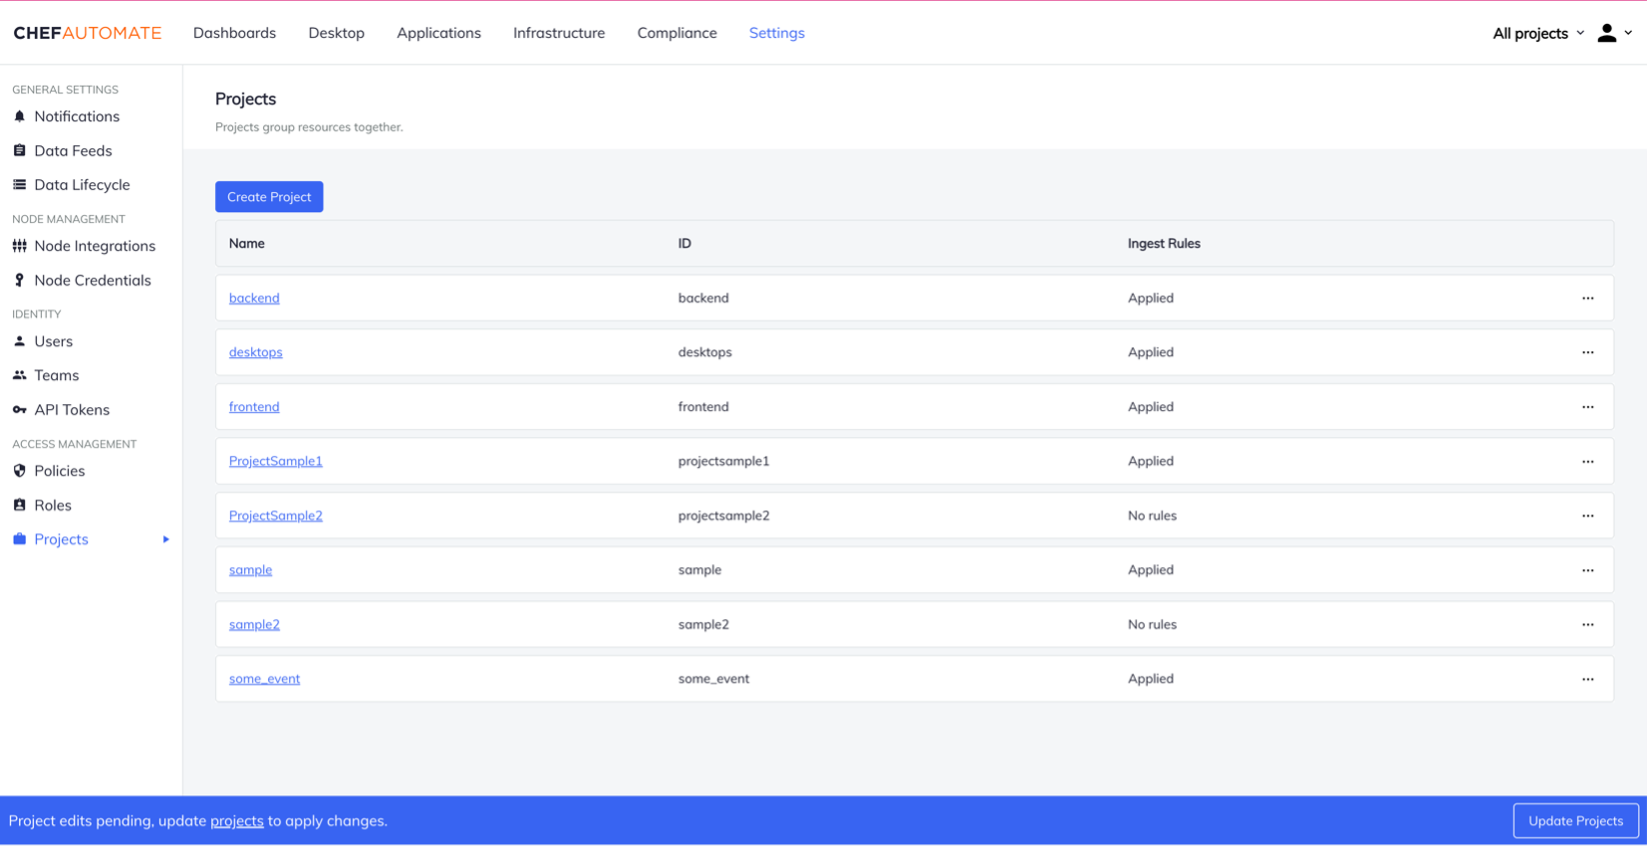Click the Data Lifecycle list icon
1650x849 pixels.
19,185
